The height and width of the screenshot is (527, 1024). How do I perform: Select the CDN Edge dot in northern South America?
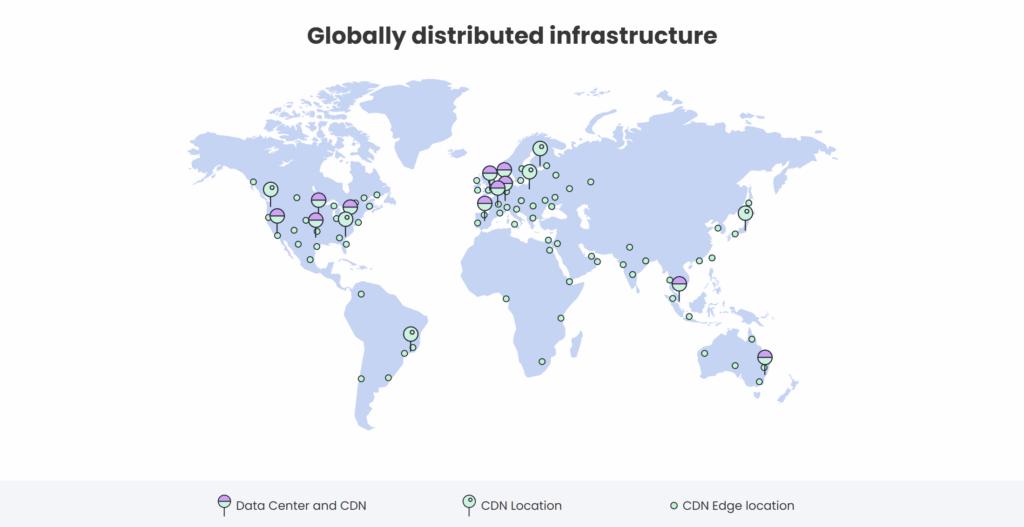pos(361,294)
